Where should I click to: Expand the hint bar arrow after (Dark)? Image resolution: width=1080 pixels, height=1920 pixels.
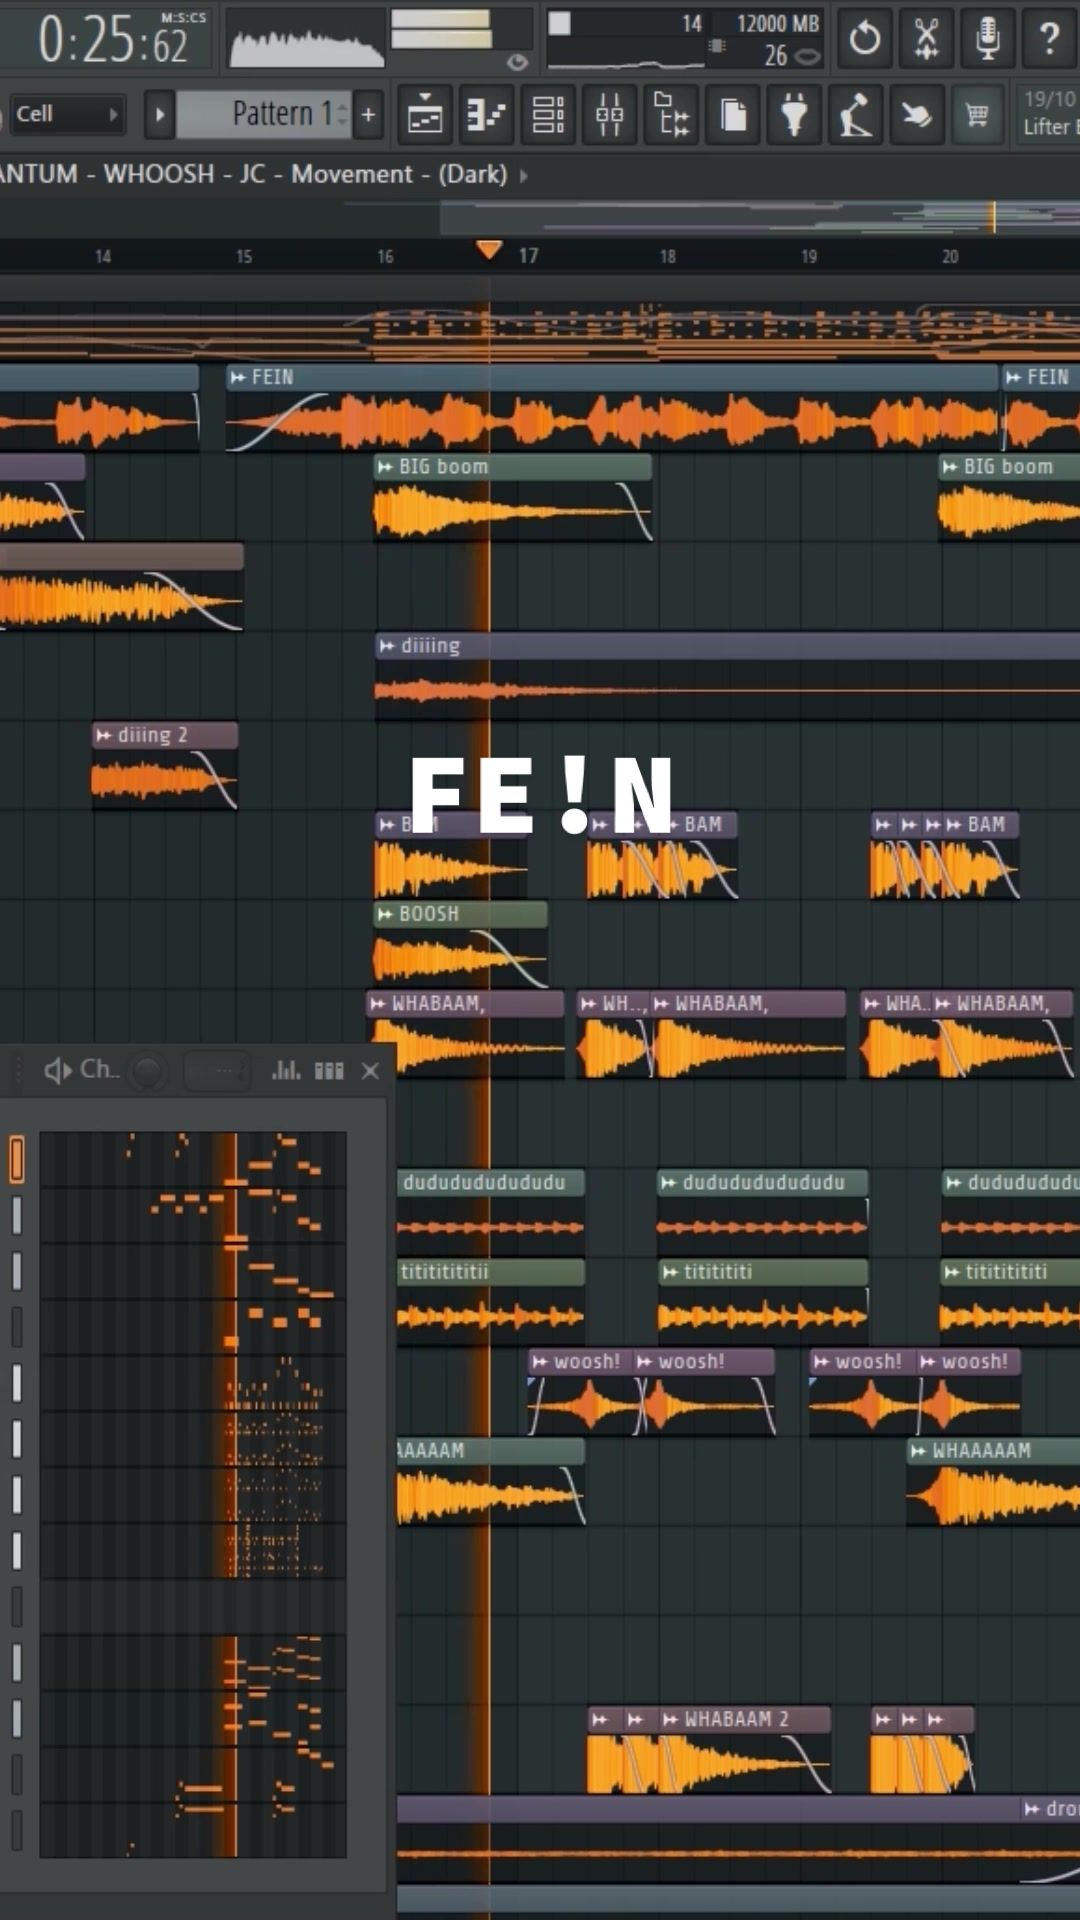click(523, 175)
